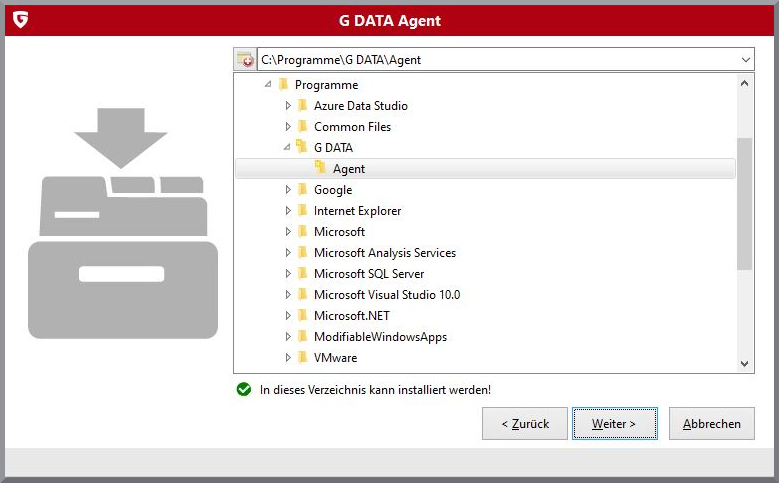This screenshot has height=483, width=779.
Task: Expand the Microsoft Visual Studio 10.0 folder
Action: click(288, 295)
